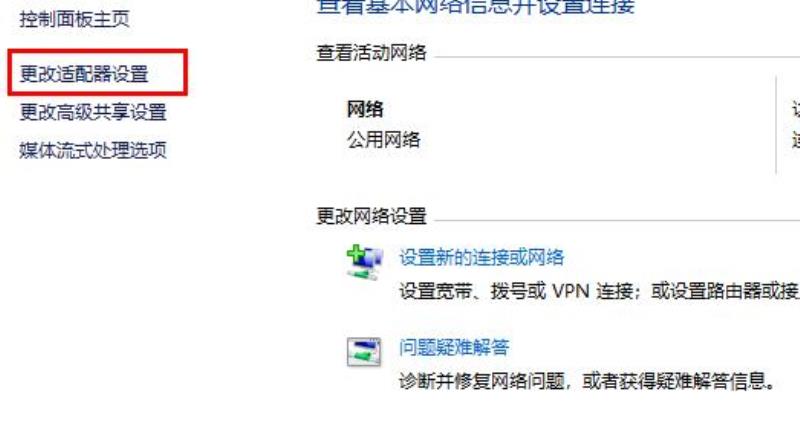Viewport: 800px width, 440px height.
Task: Select the bold 网络 network name
Action: [365, 109]
